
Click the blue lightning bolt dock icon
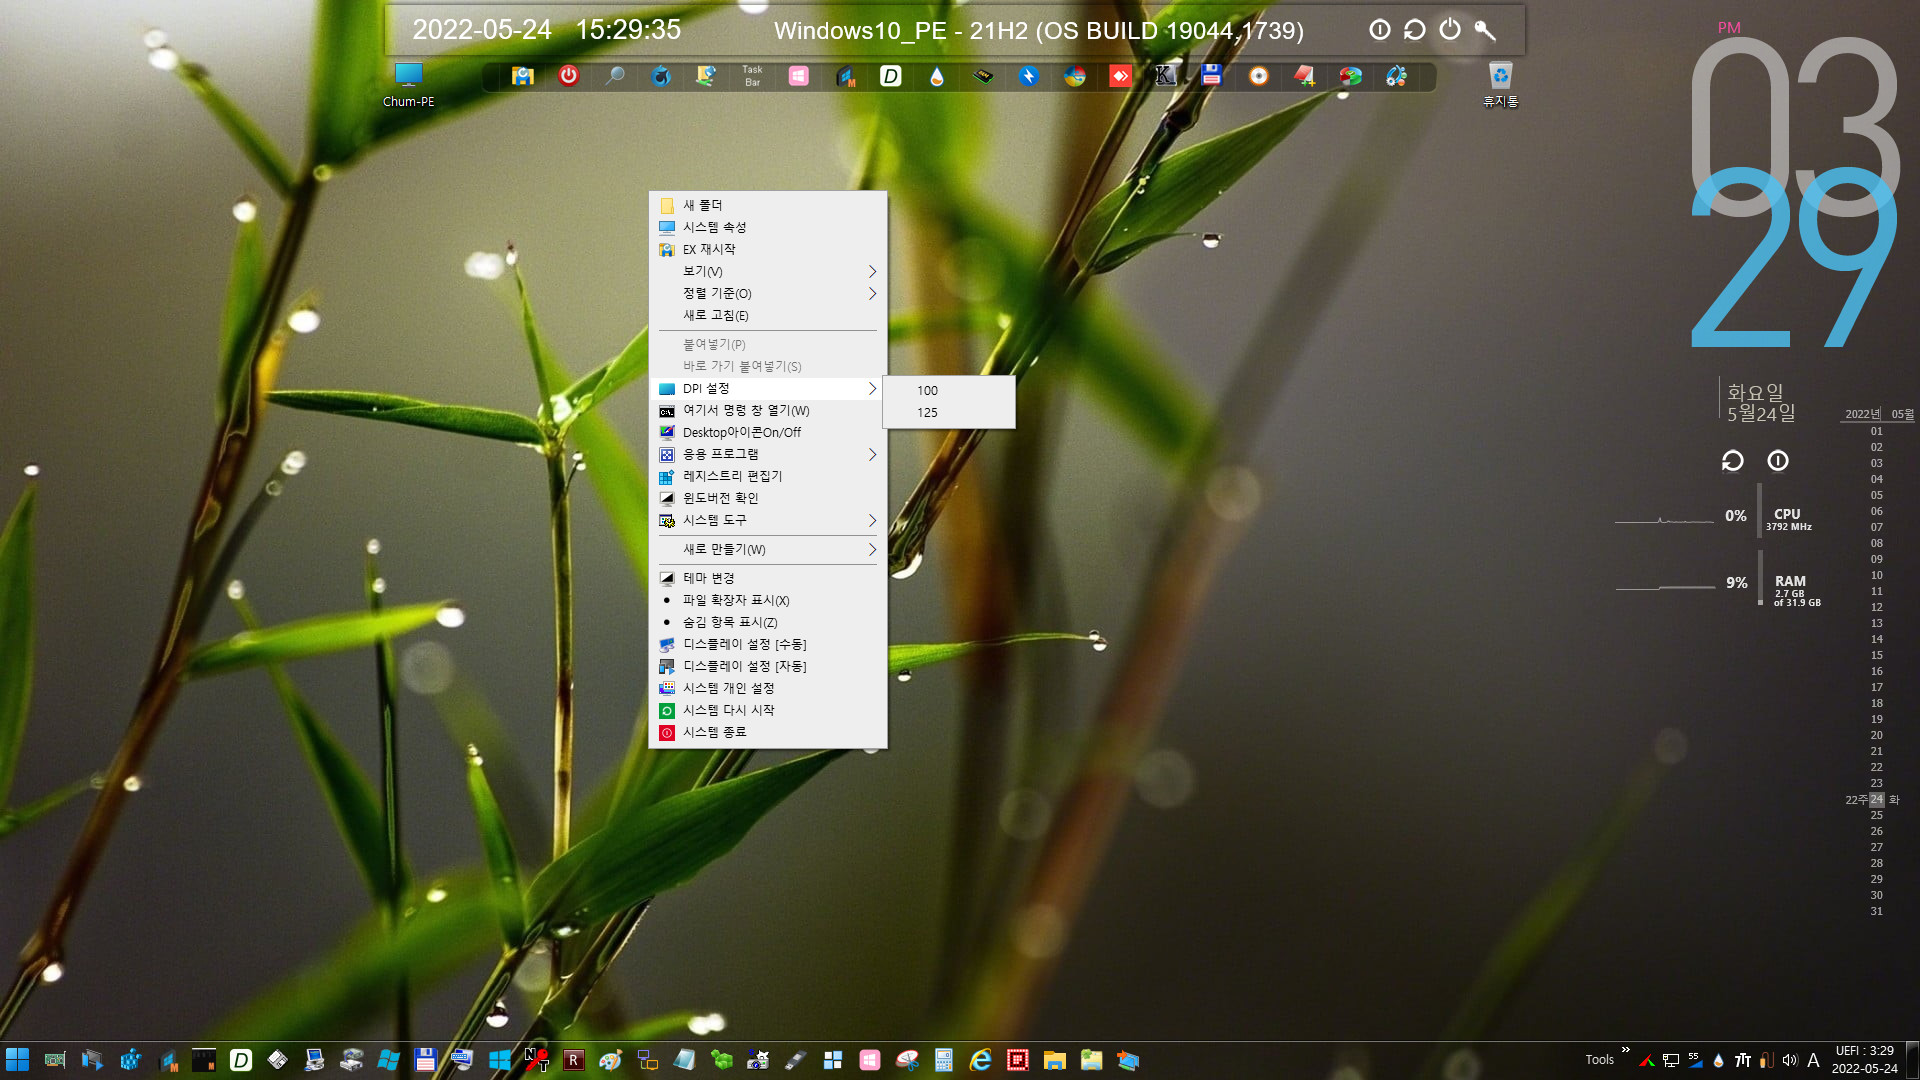[1028, 76]
